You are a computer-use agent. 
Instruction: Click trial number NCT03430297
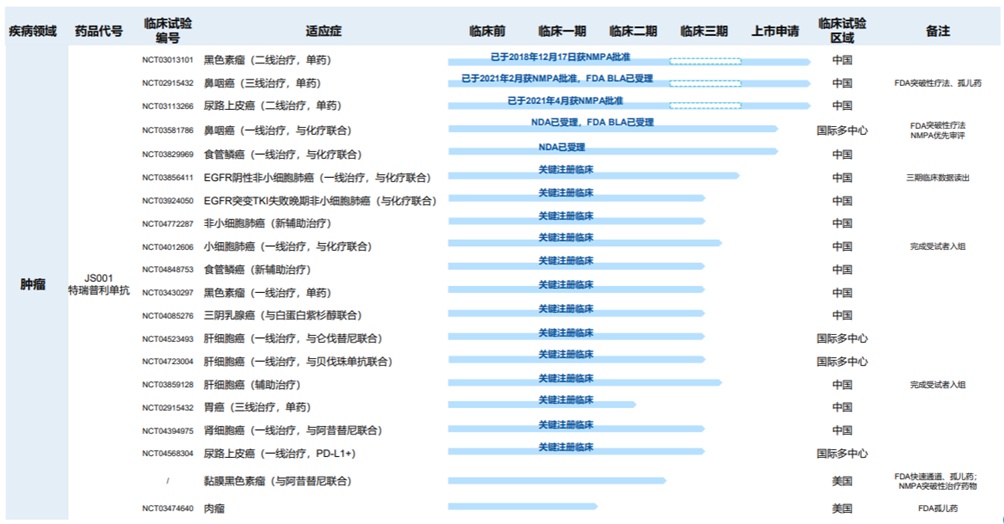click(168, 293)
